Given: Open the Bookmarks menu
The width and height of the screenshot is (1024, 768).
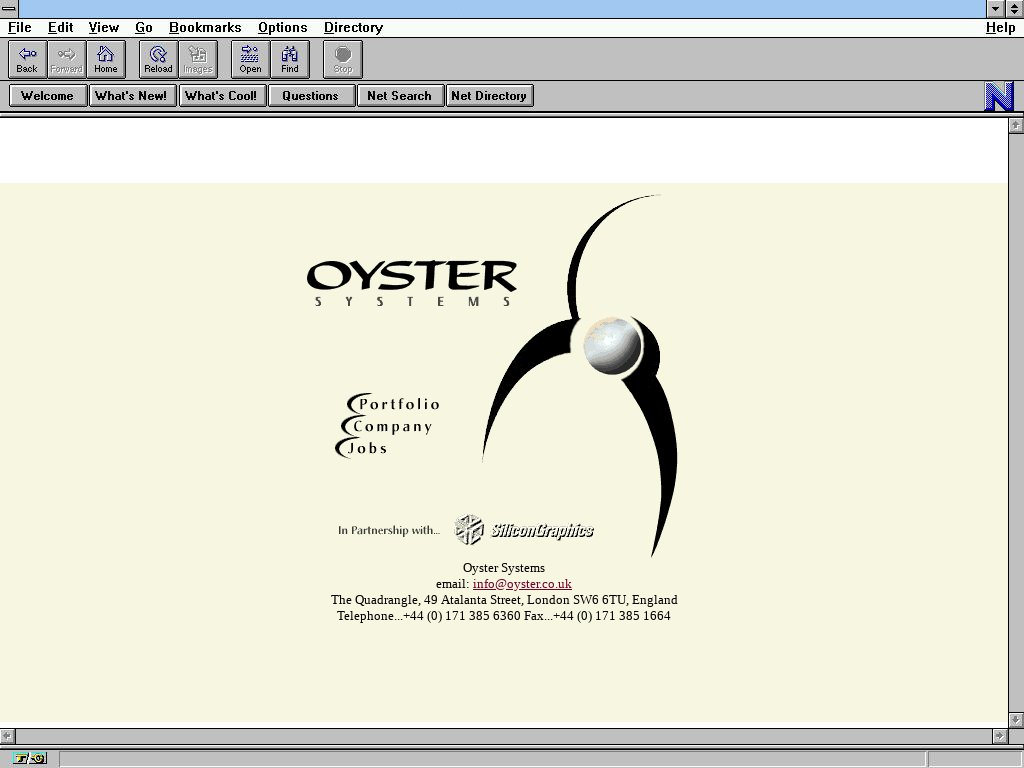Looking at the screenshot, I should (205, 28).
